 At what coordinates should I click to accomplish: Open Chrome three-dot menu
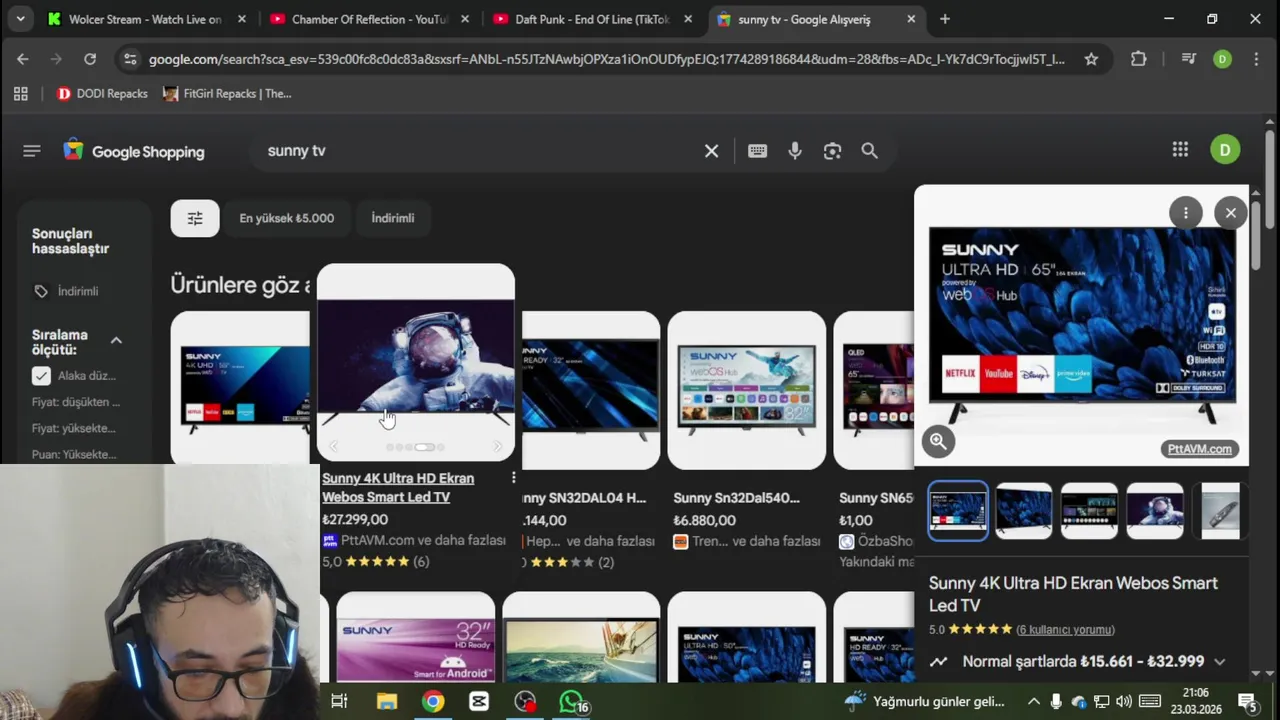point(1257,59)
